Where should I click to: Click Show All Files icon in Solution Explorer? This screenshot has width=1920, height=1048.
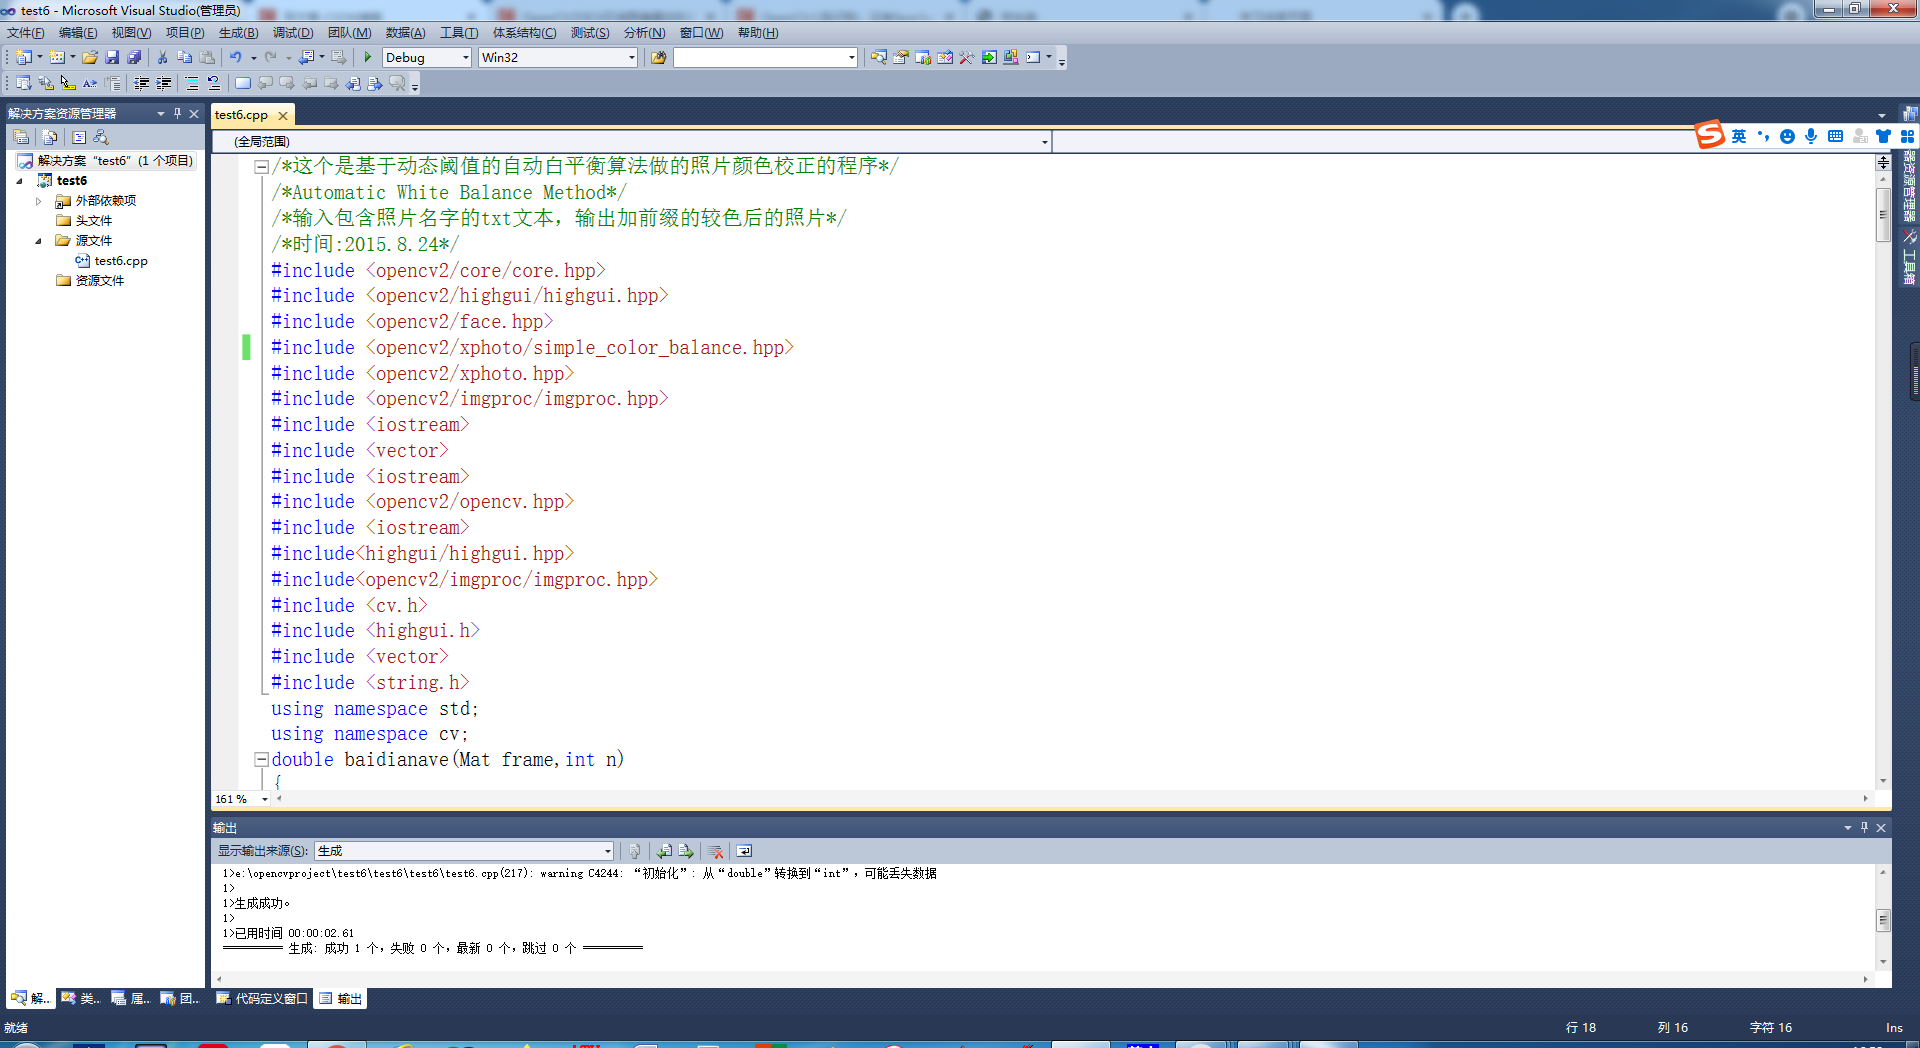pyautogui.click(x=50, y=137)
